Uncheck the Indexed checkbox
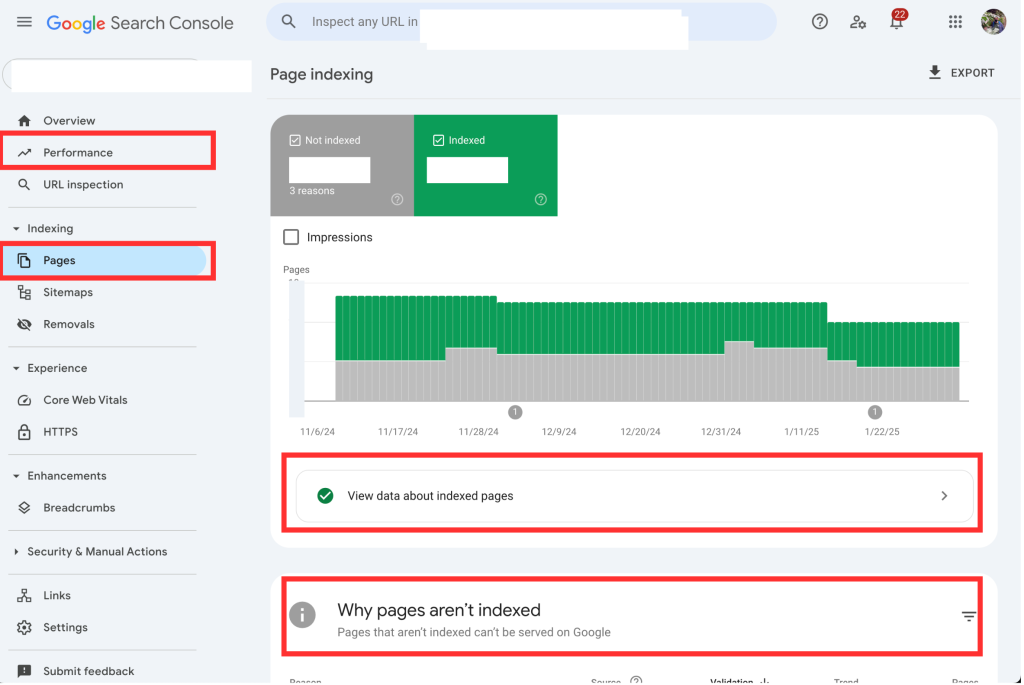This screenshot has height=685, width=1024. [x=439, y=141]
